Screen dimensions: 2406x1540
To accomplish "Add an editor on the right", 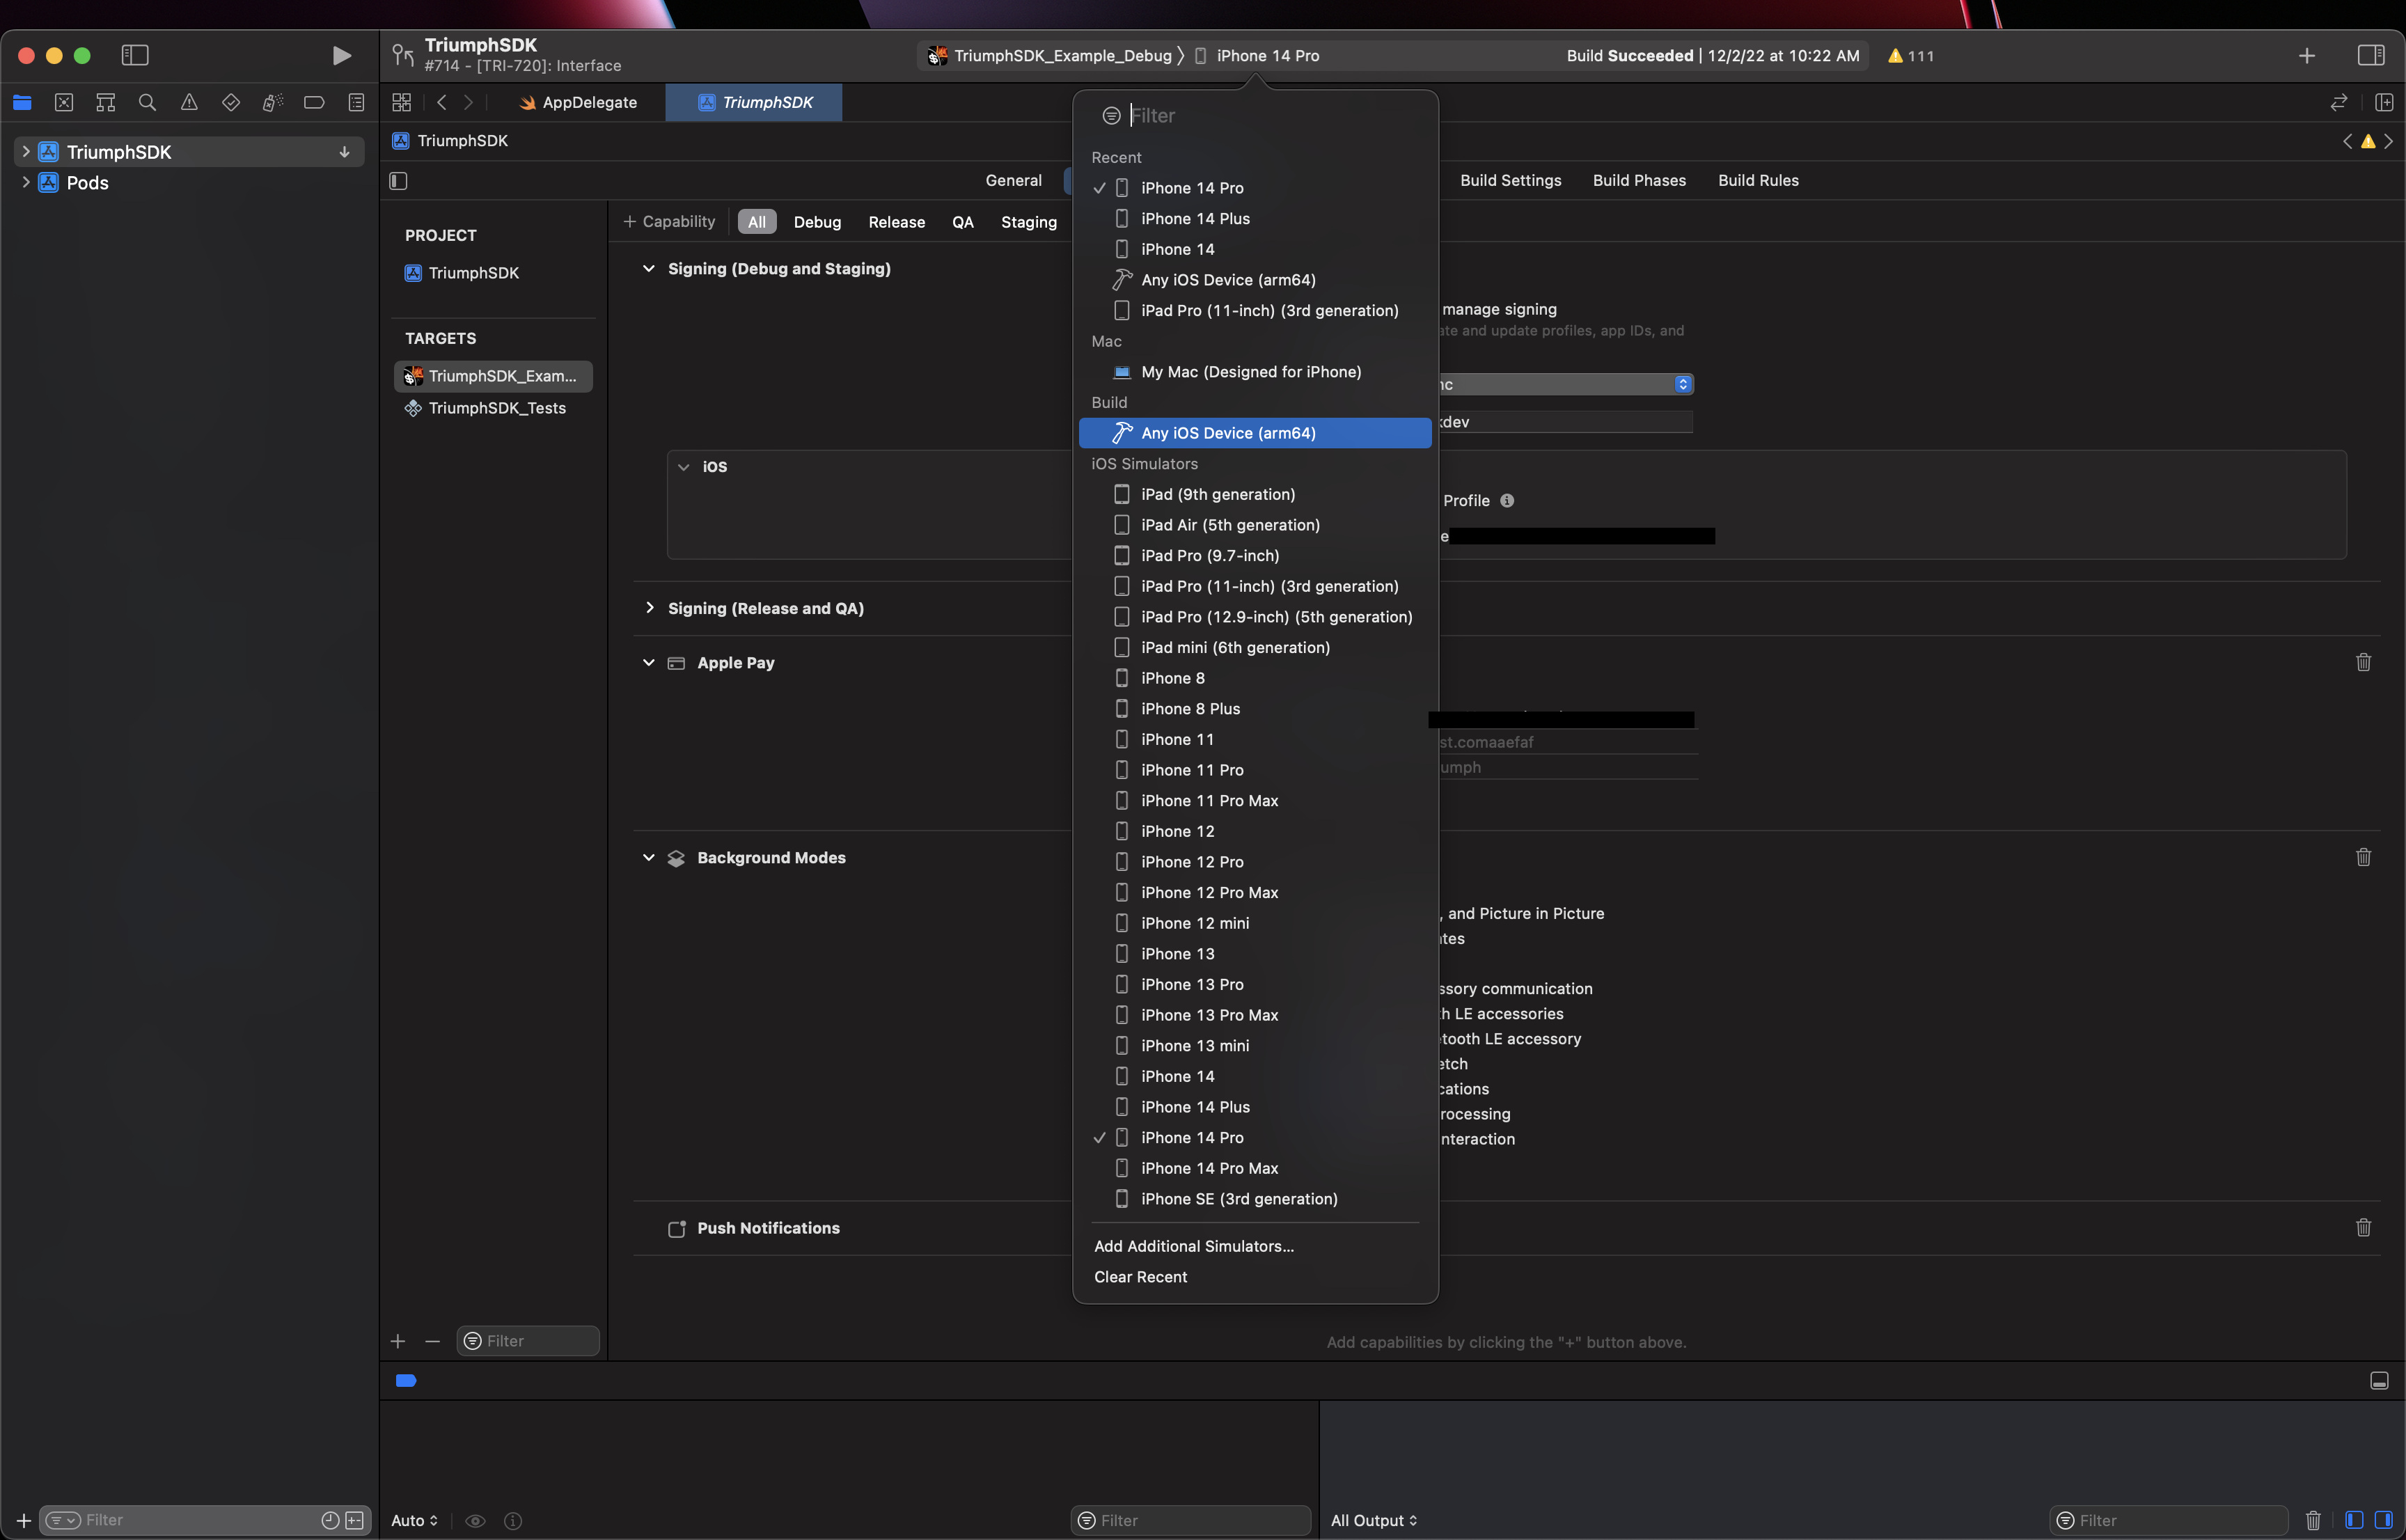I will (x=2384, y=102).
